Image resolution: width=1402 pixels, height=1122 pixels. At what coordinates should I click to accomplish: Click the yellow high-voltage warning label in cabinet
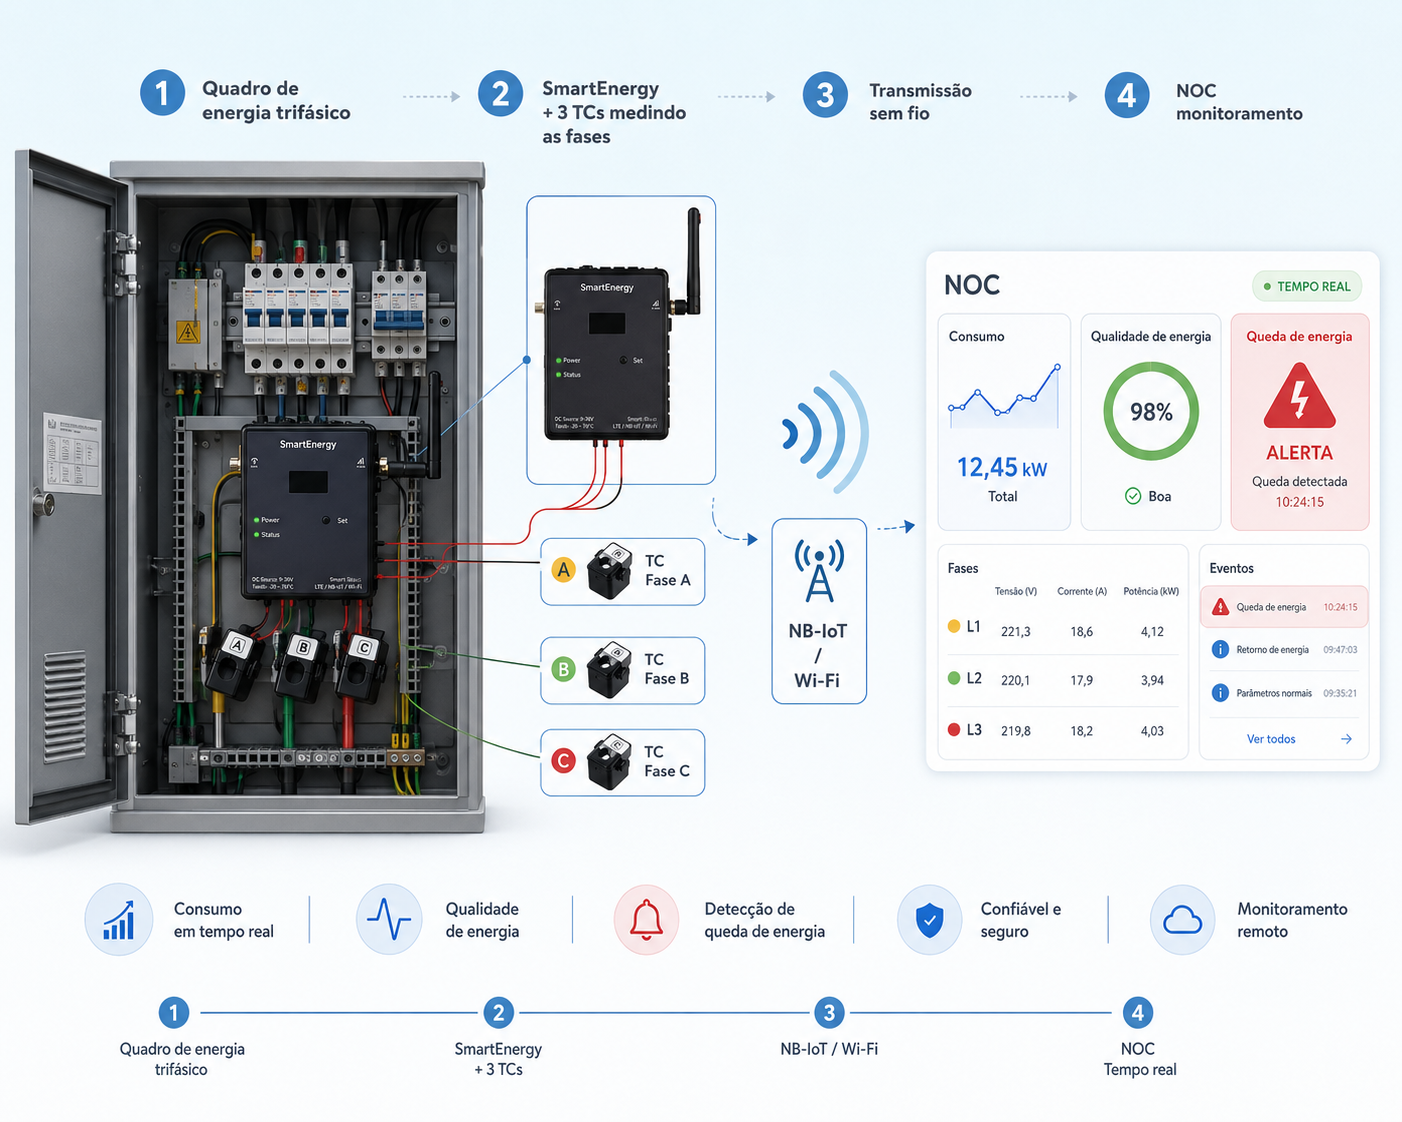tap(188, 332)
